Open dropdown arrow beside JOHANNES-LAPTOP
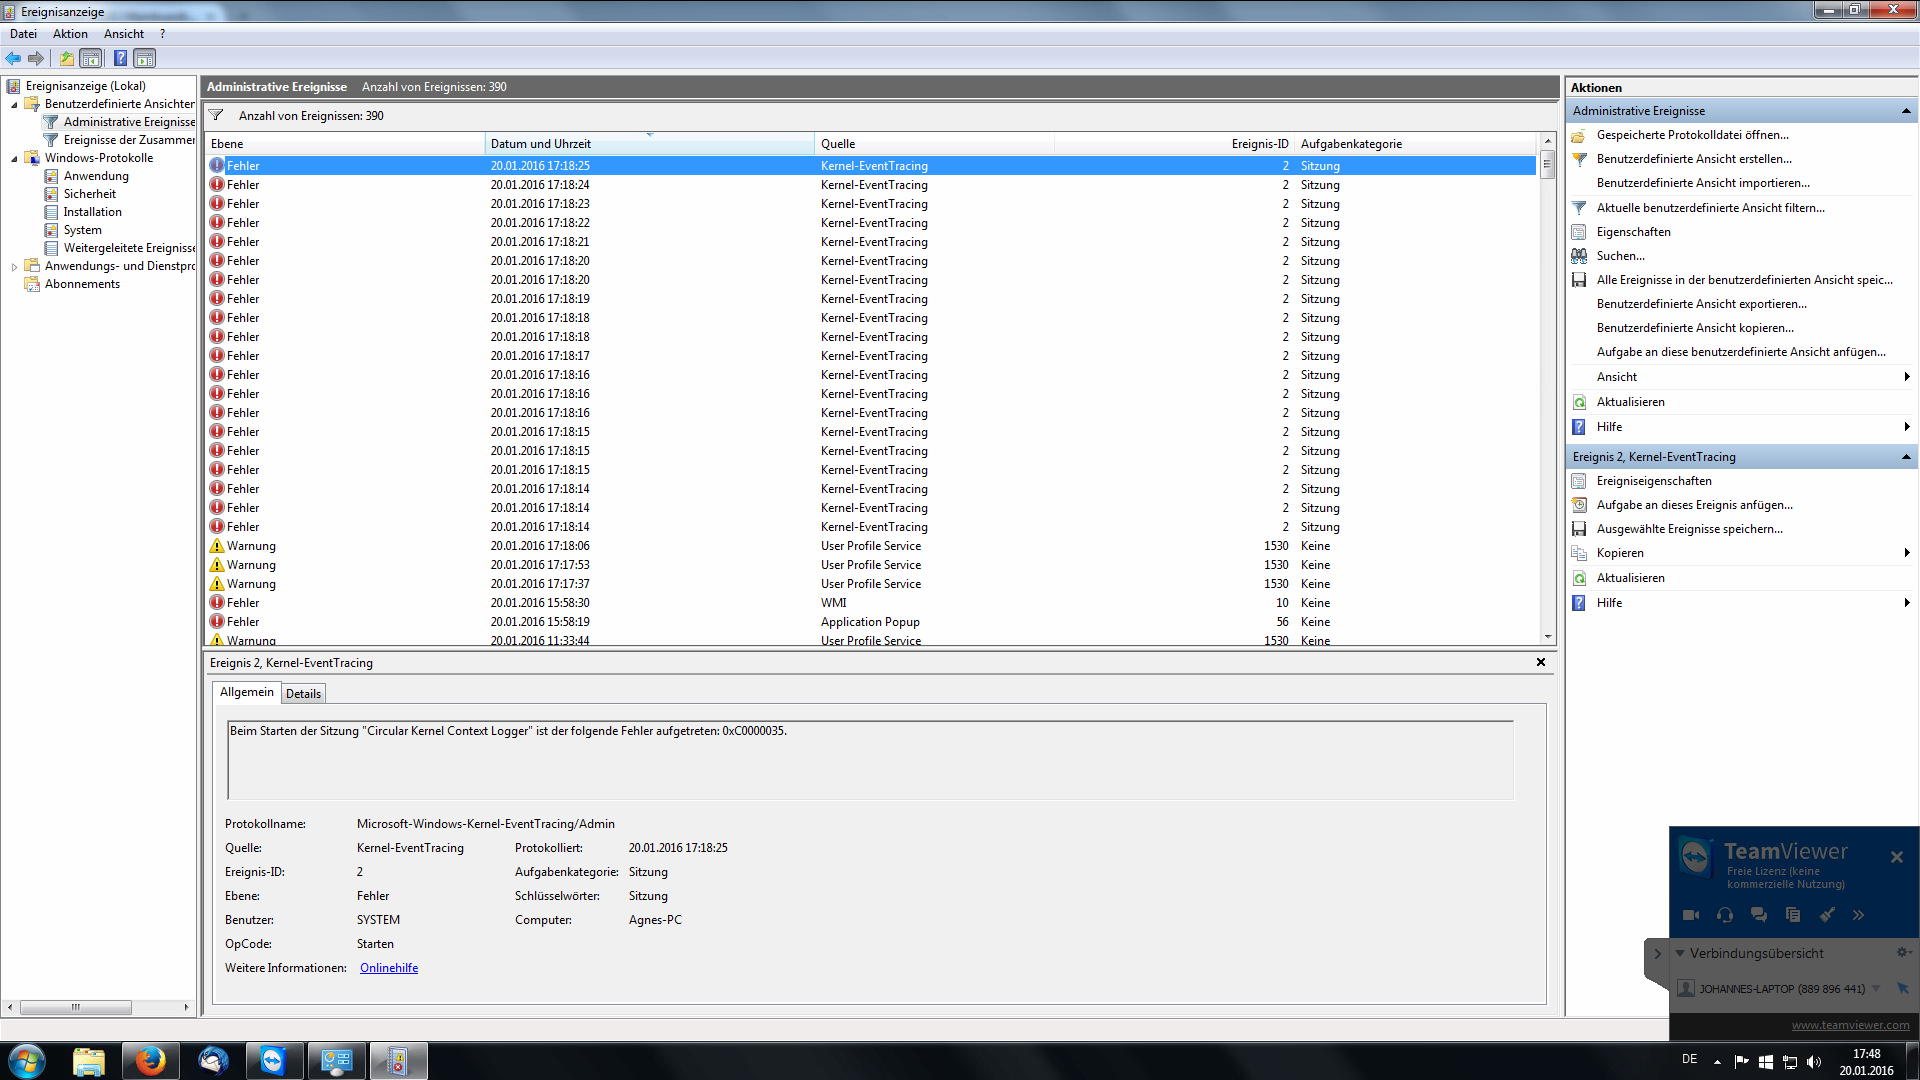Screen dimensions: 1920x1080 tap(1876, 988)
